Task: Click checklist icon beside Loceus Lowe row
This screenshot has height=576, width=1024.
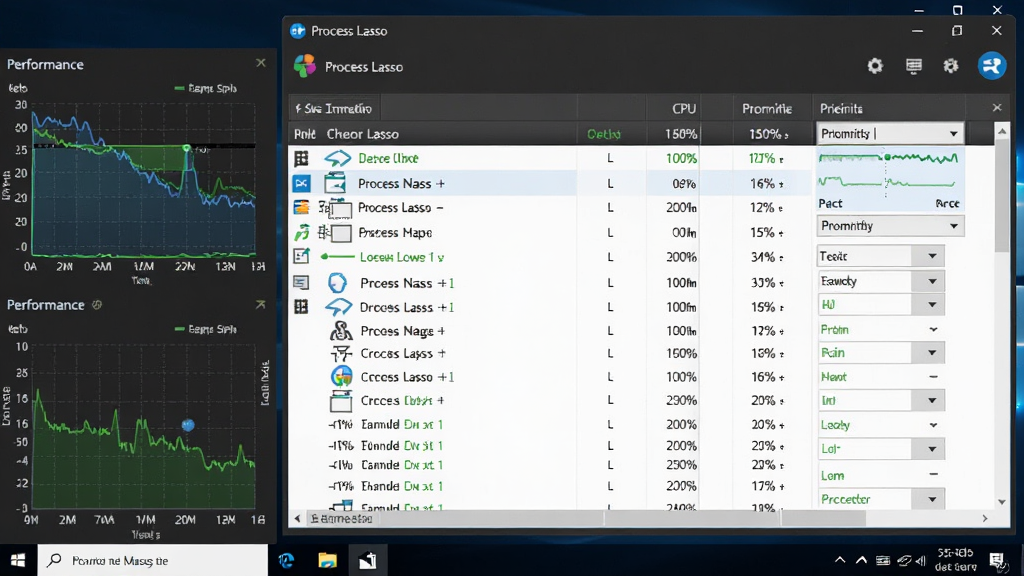Action: (x=301, y=257)
